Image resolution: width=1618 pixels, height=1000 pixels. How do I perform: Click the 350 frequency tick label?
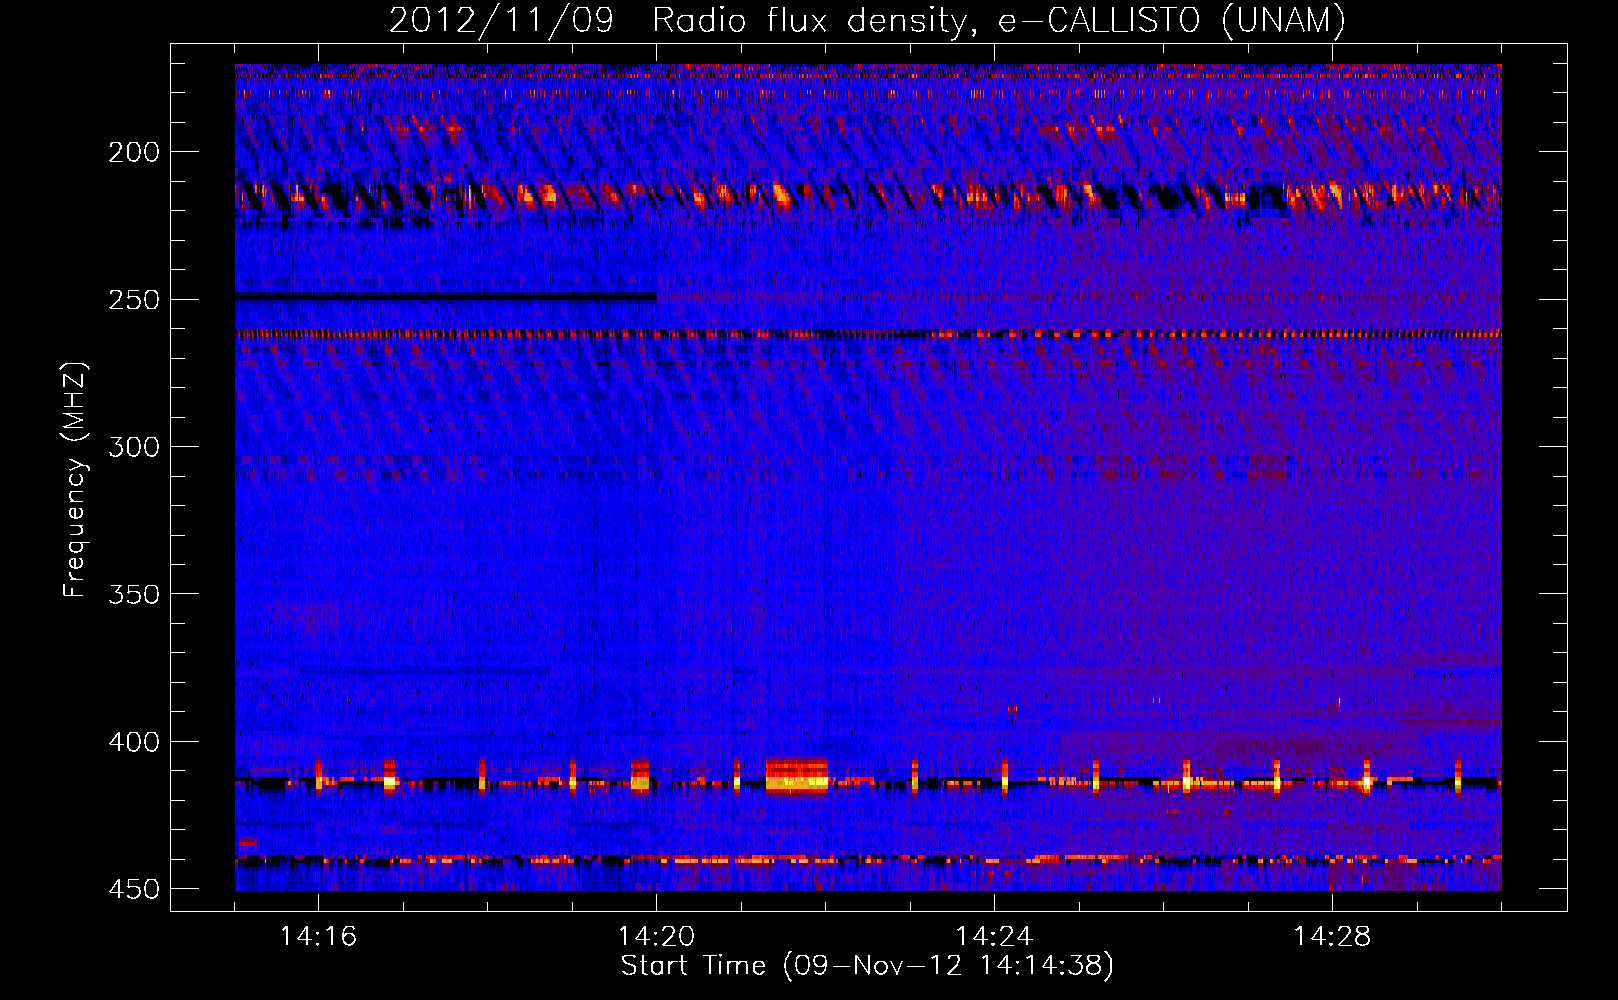pos(134,594)
